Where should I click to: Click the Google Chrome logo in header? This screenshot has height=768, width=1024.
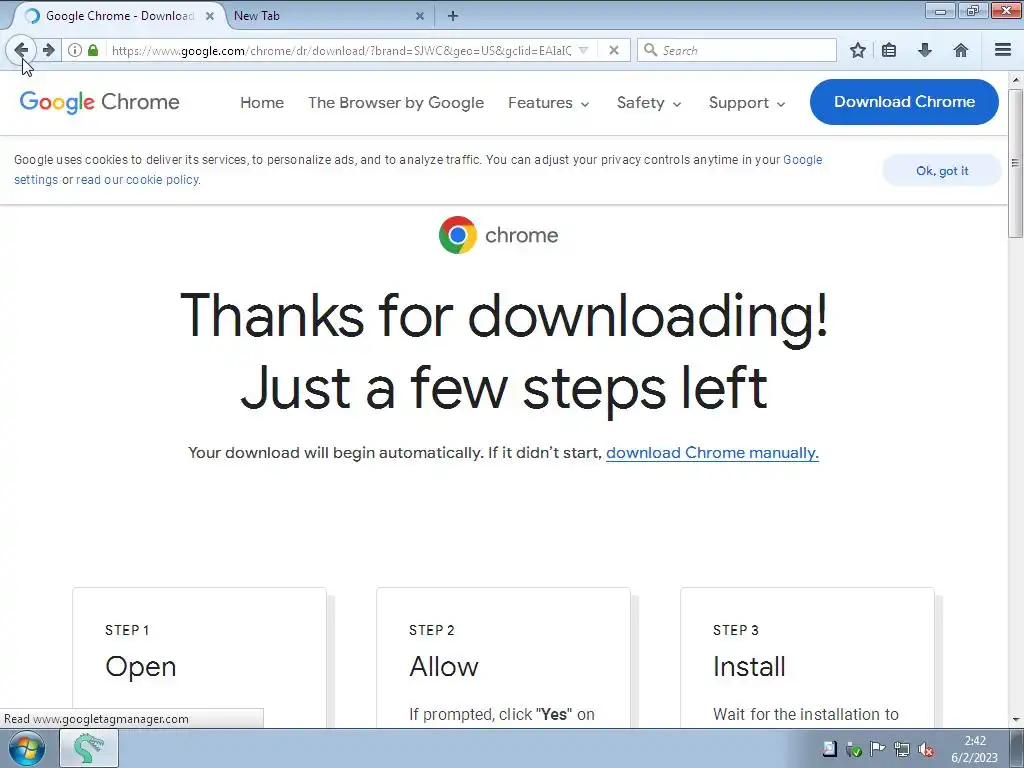point(99,103)
